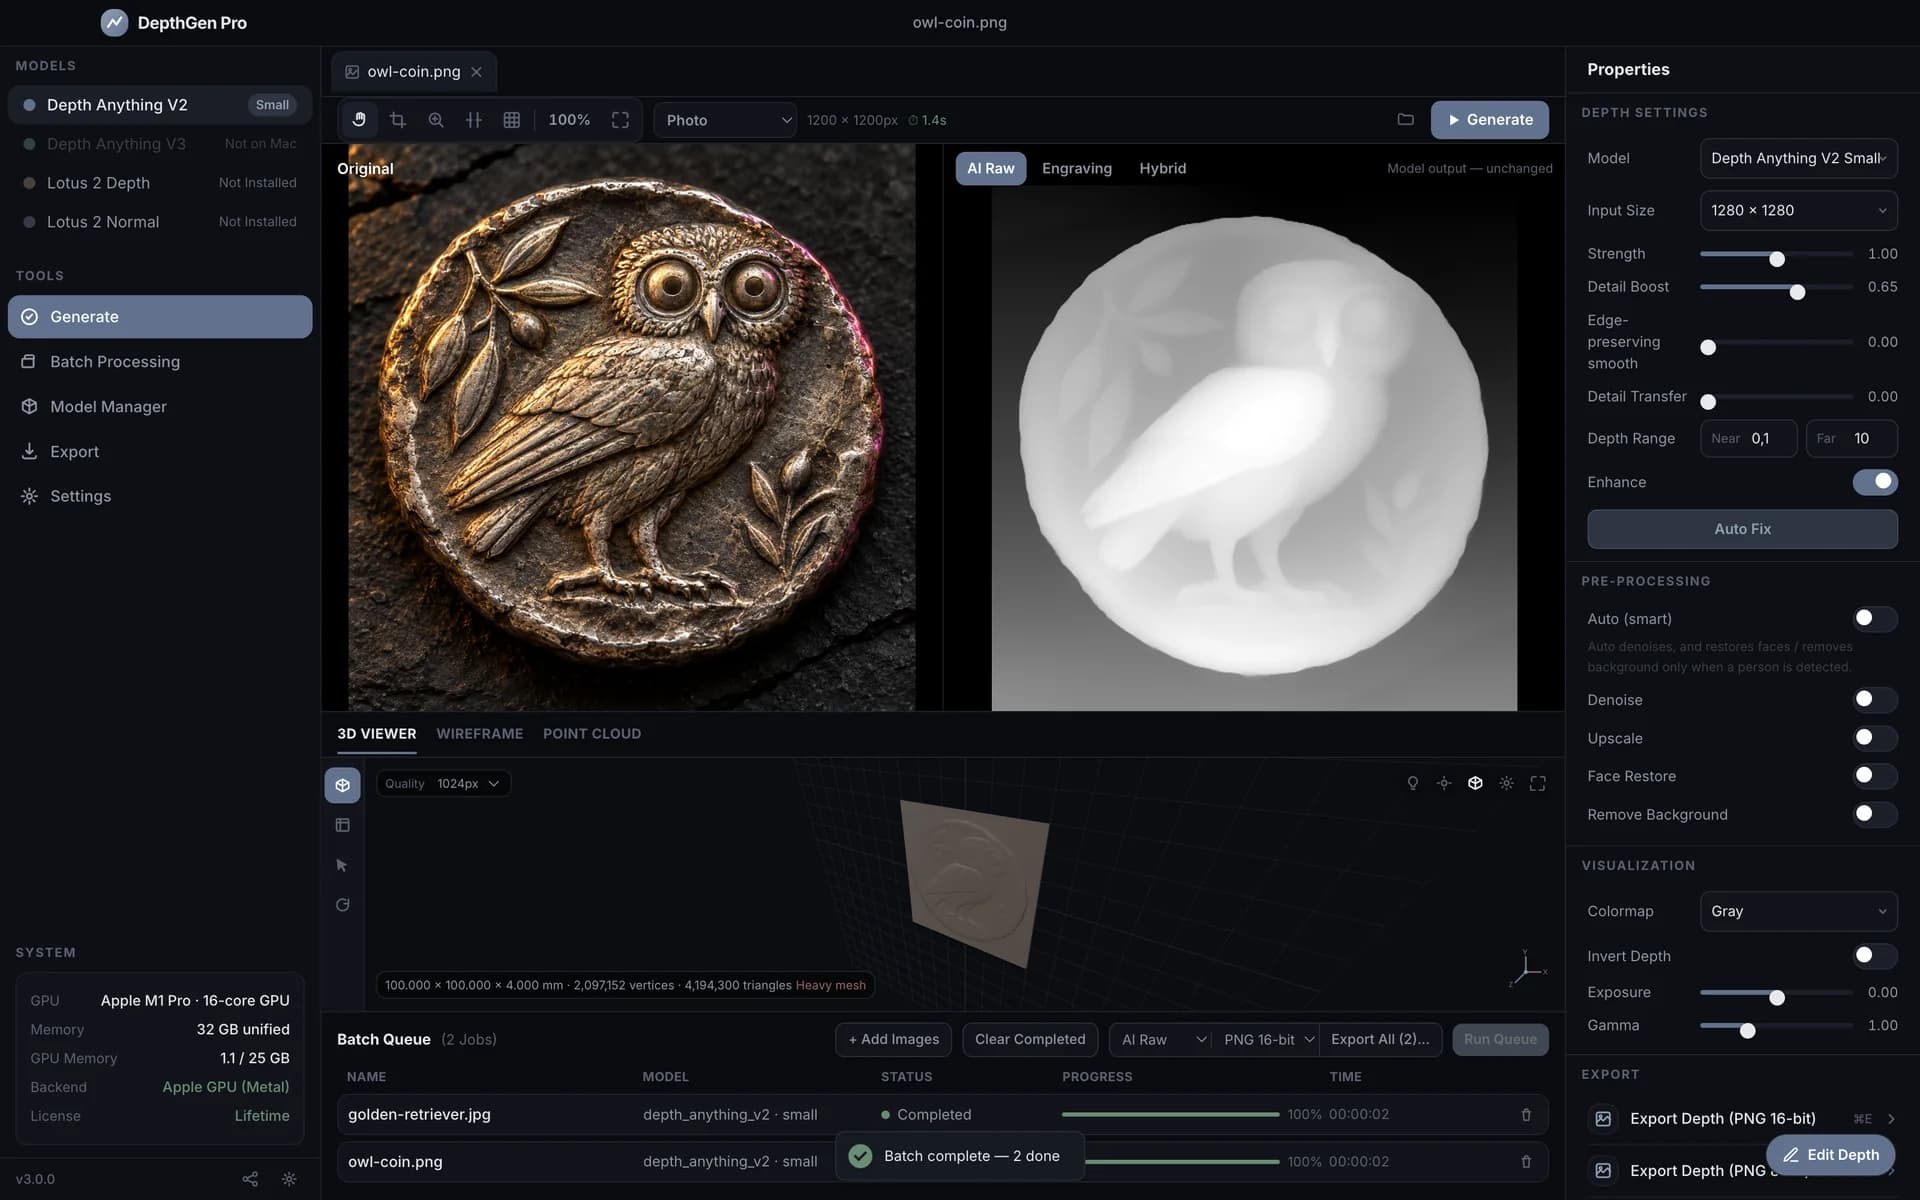Toggle the lightbulb lighting icon
Screen dimensions: 1920x1200
[x=1413, y=783]
